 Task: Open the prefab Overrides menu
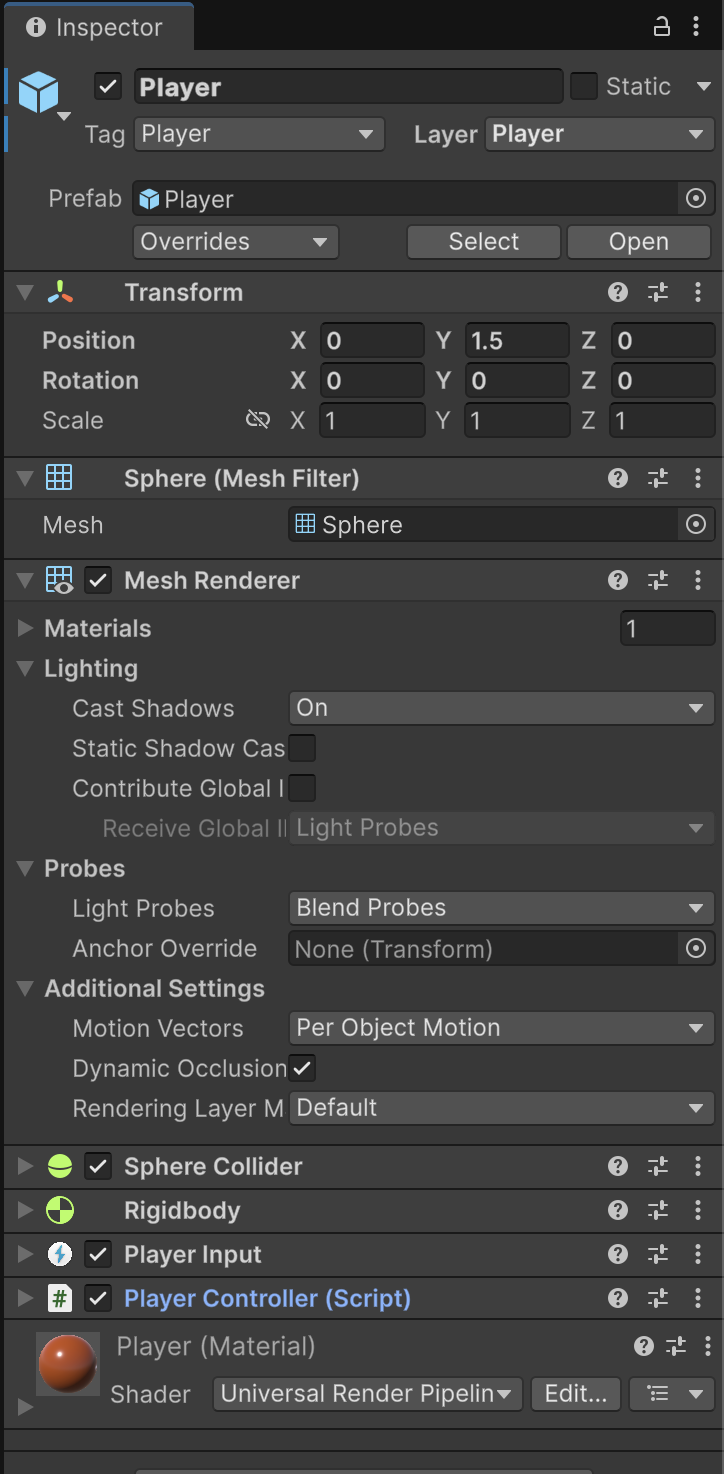coord(235,242)
